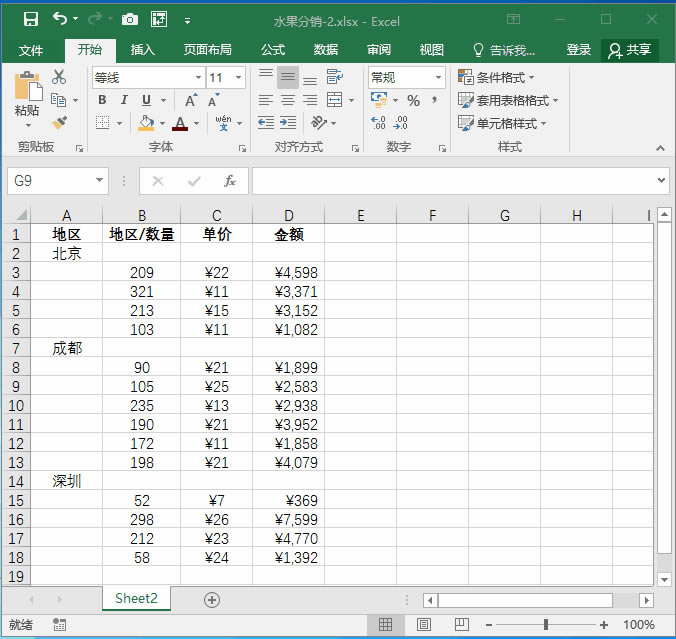Open the Name Box dropdown arrow
The height and width of the screenshot is (639, 676).
pos(99,181)
